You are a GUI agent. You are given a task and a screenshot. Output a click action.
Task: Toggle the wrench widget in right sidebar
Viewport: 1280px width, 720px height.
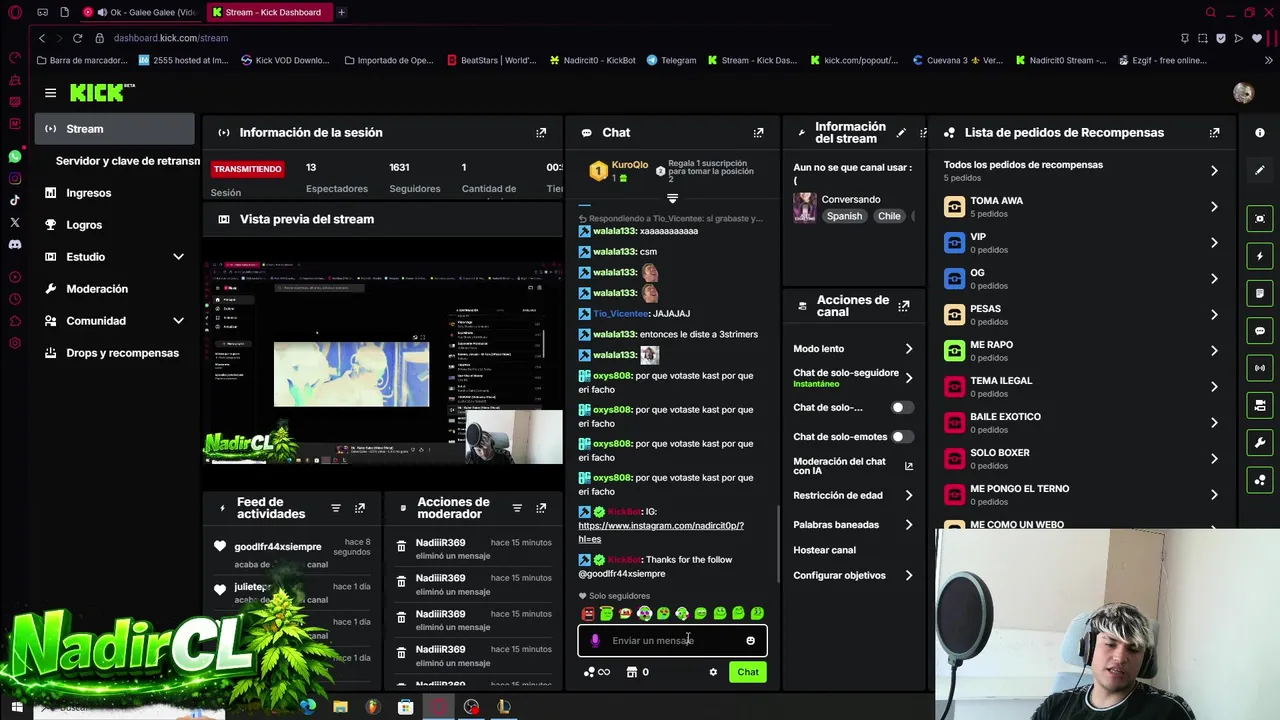tap(1260, 443)
